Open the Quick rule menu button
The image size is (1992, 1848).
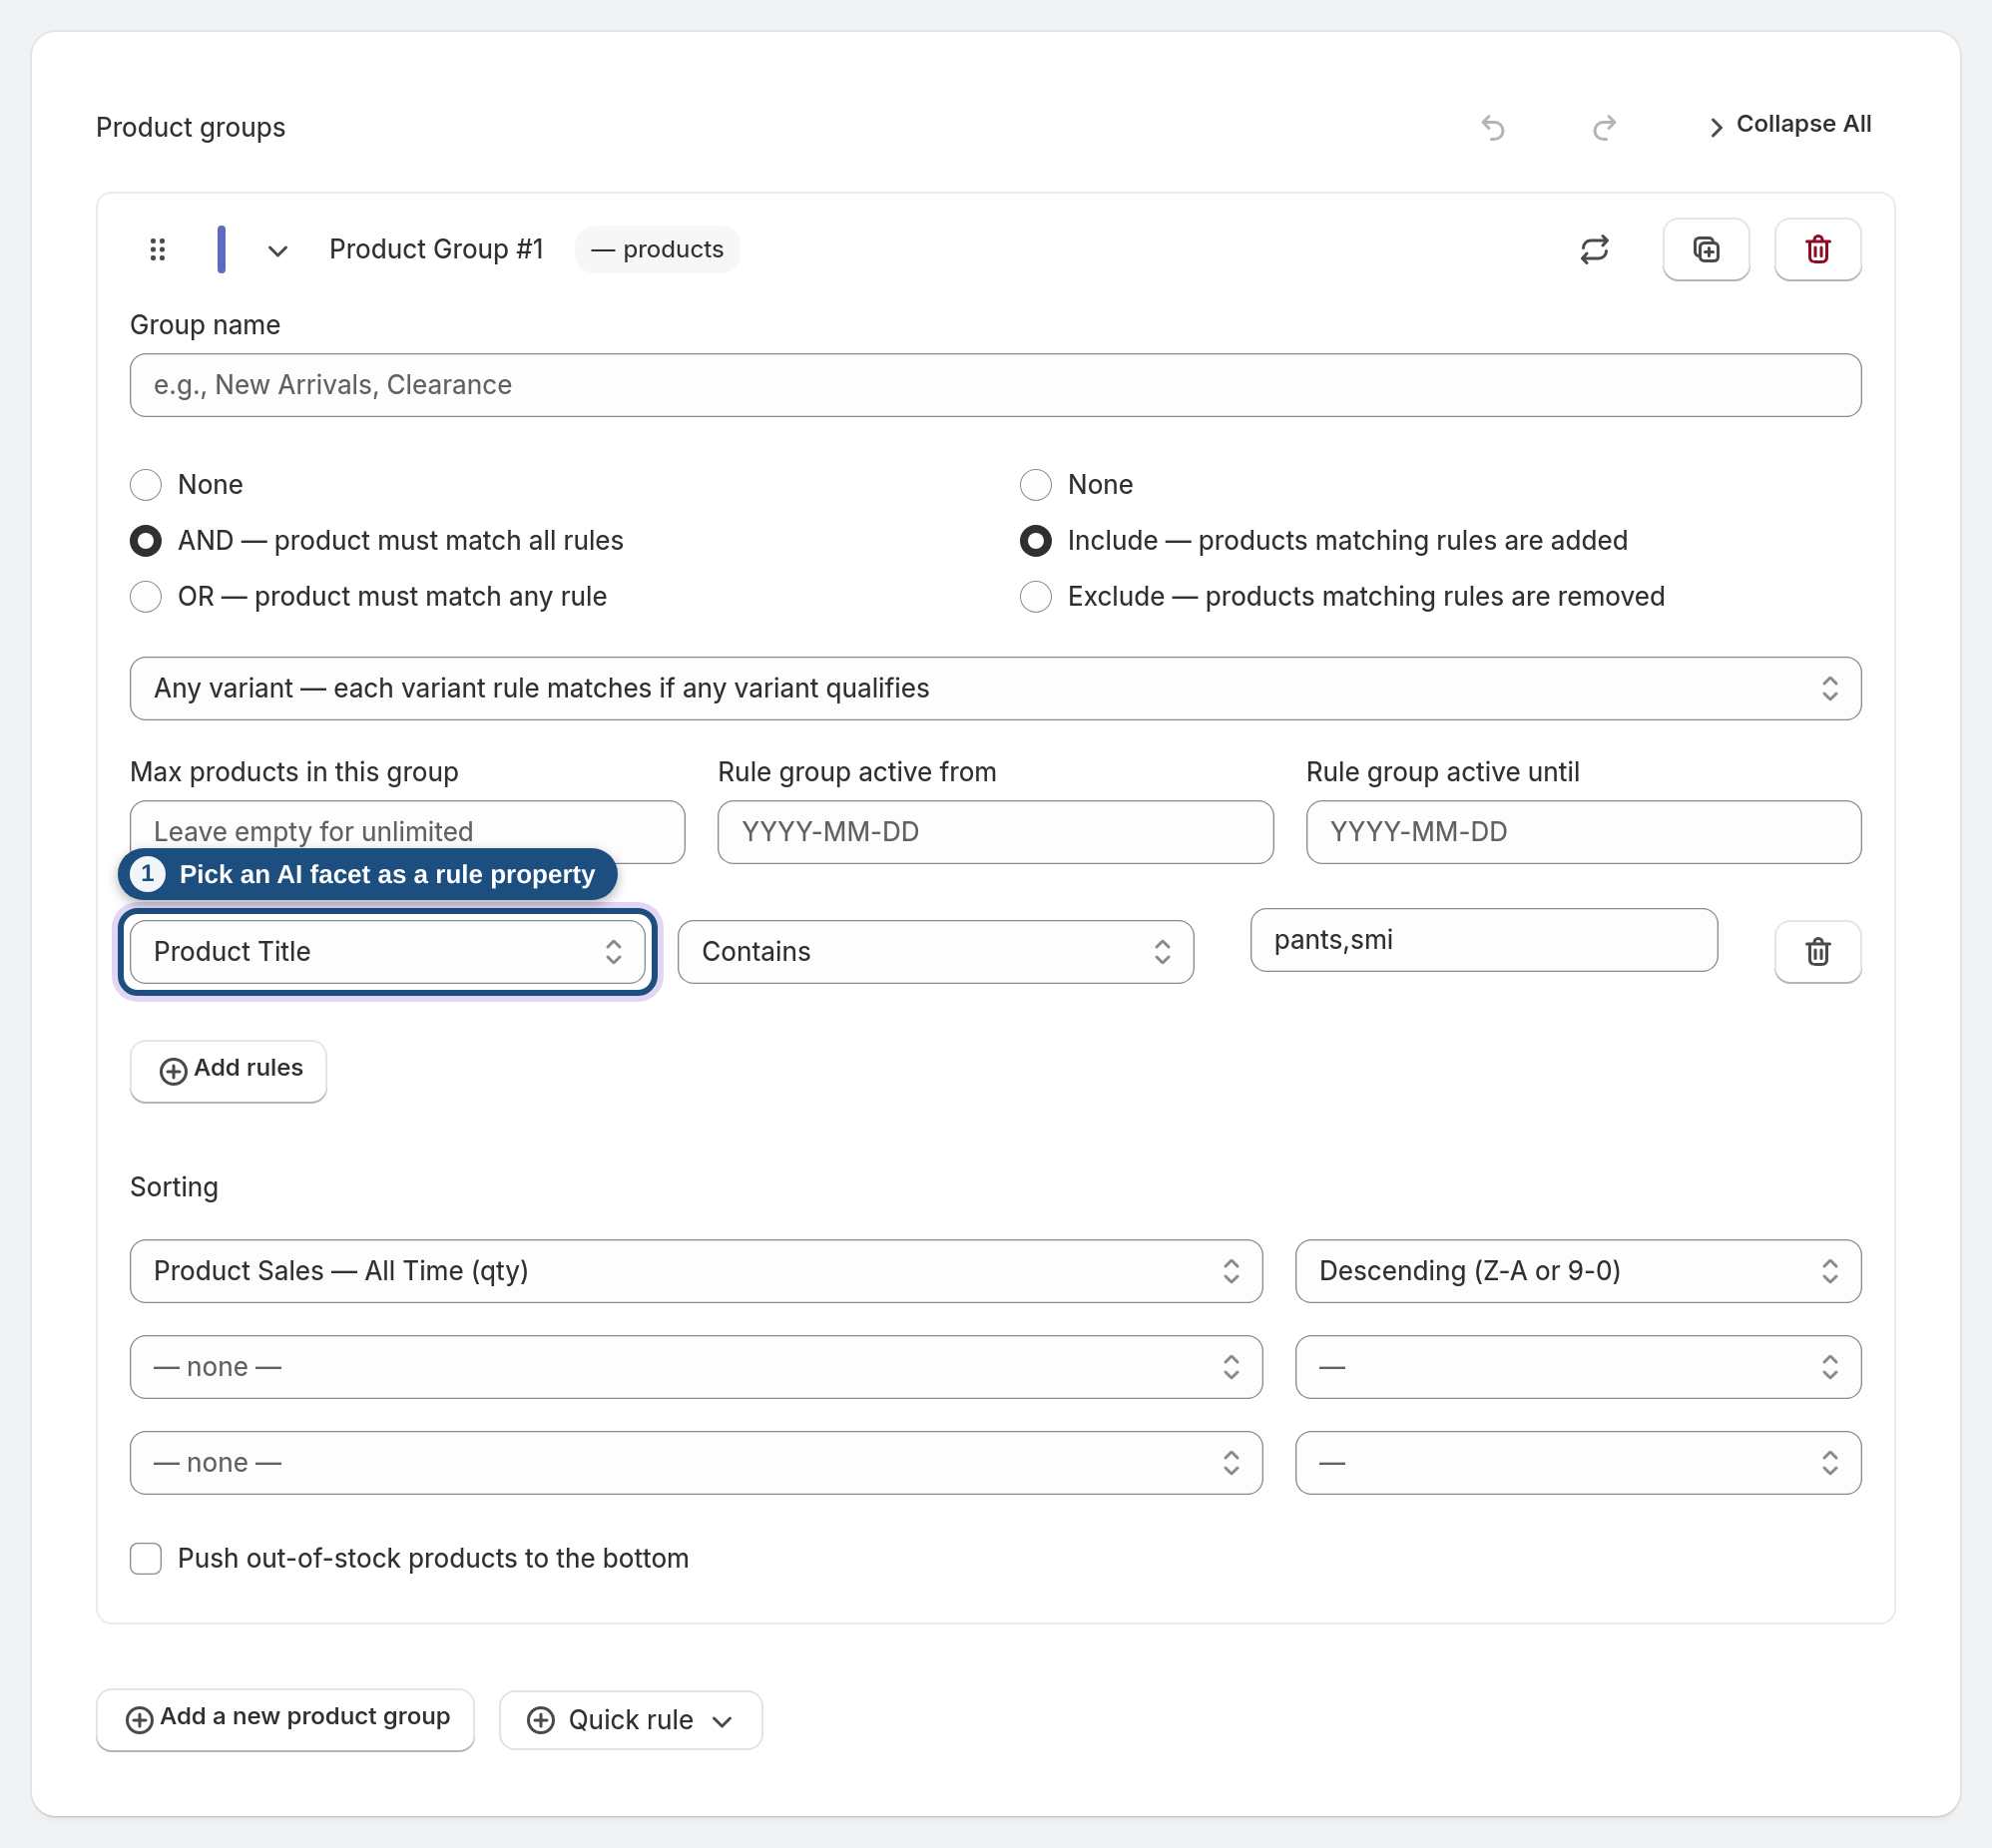tap(630, 1720)
